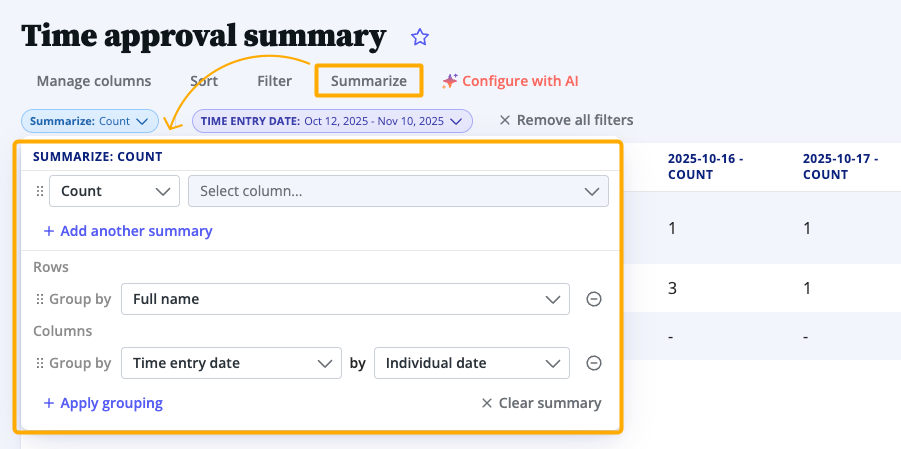Expand the Full name group-by dropdown
This screenshot has height=449, width=901.
pyautogui.click(x=345, y=299)
